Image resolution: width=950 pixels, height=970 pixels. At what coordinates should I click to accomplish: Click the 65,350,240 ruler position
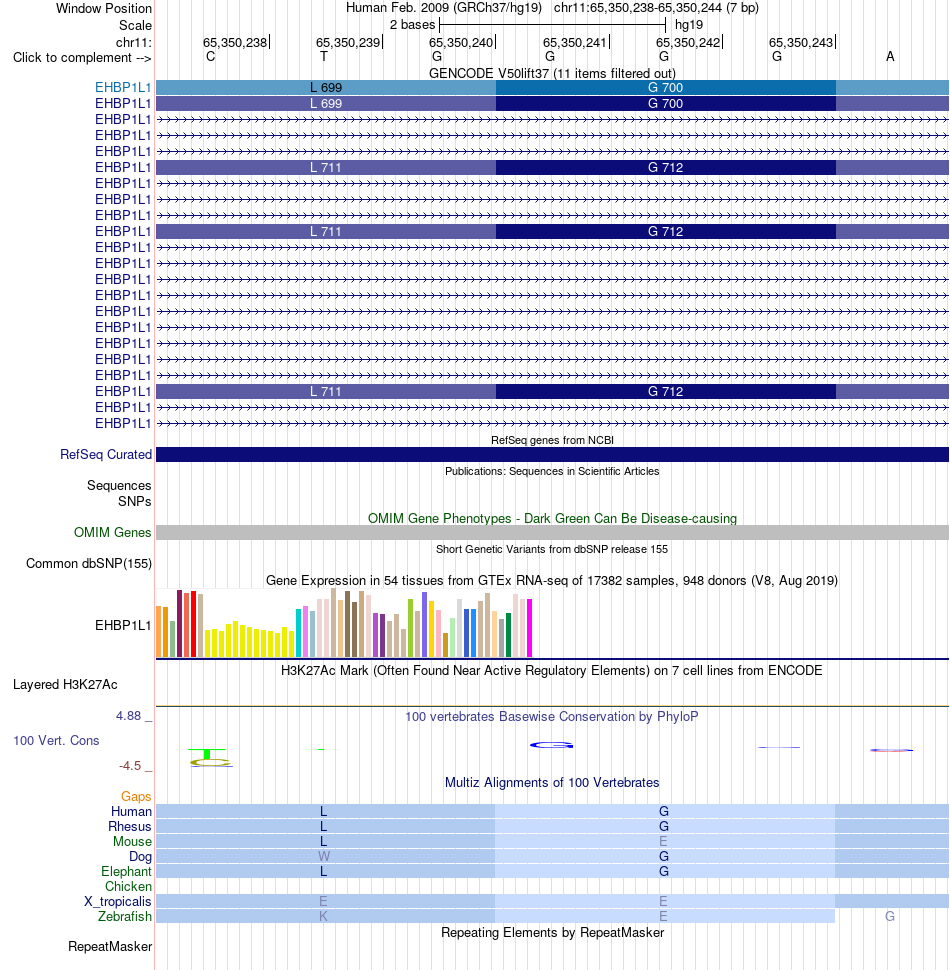pos(461,43)
